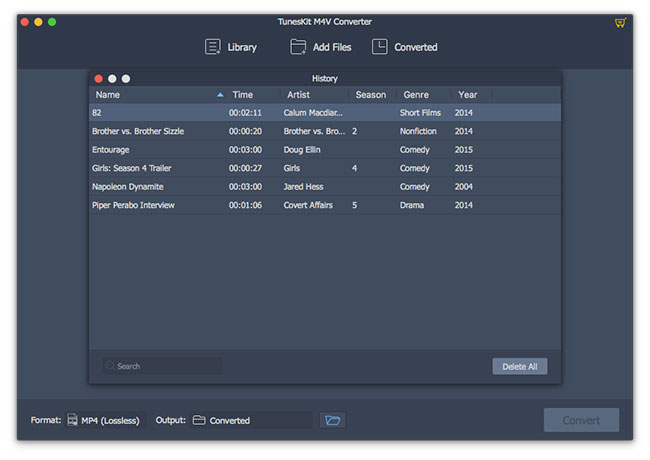The image size is (650, 460).
Task: Select Girls: Season 4 Trailer row
Action: [325, 168]
